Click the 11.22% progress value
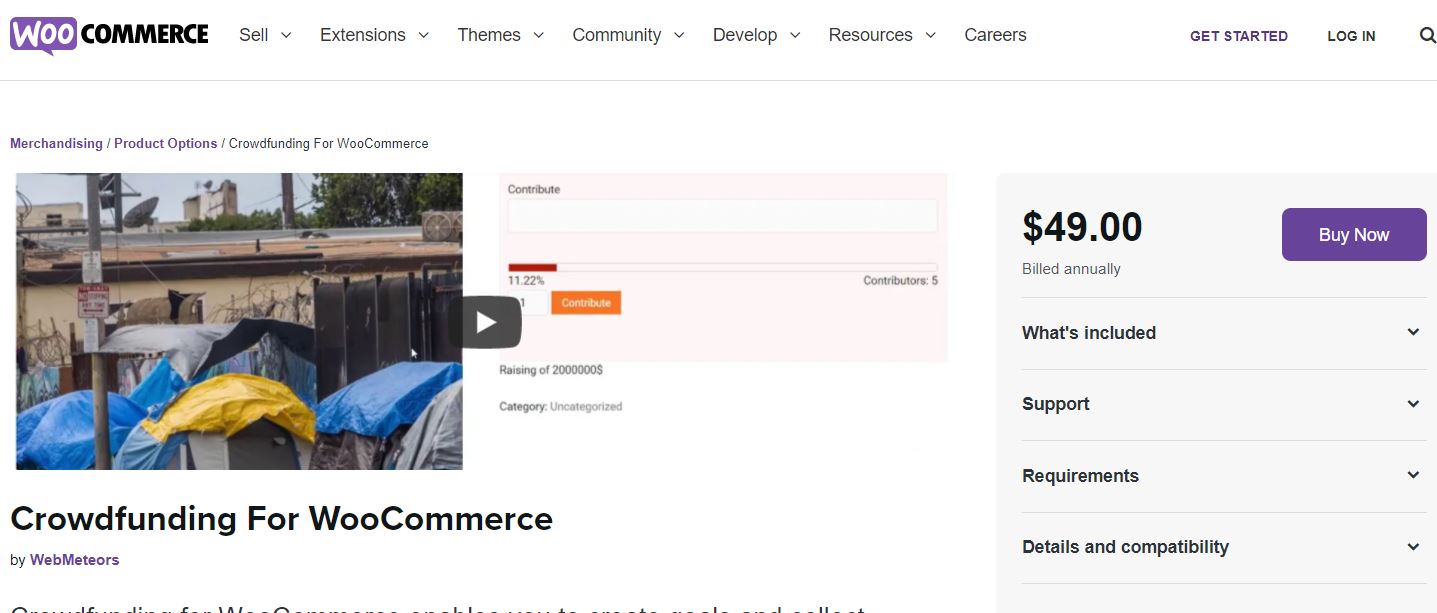This screenshot has height=613, width=1437. (526, 281)
